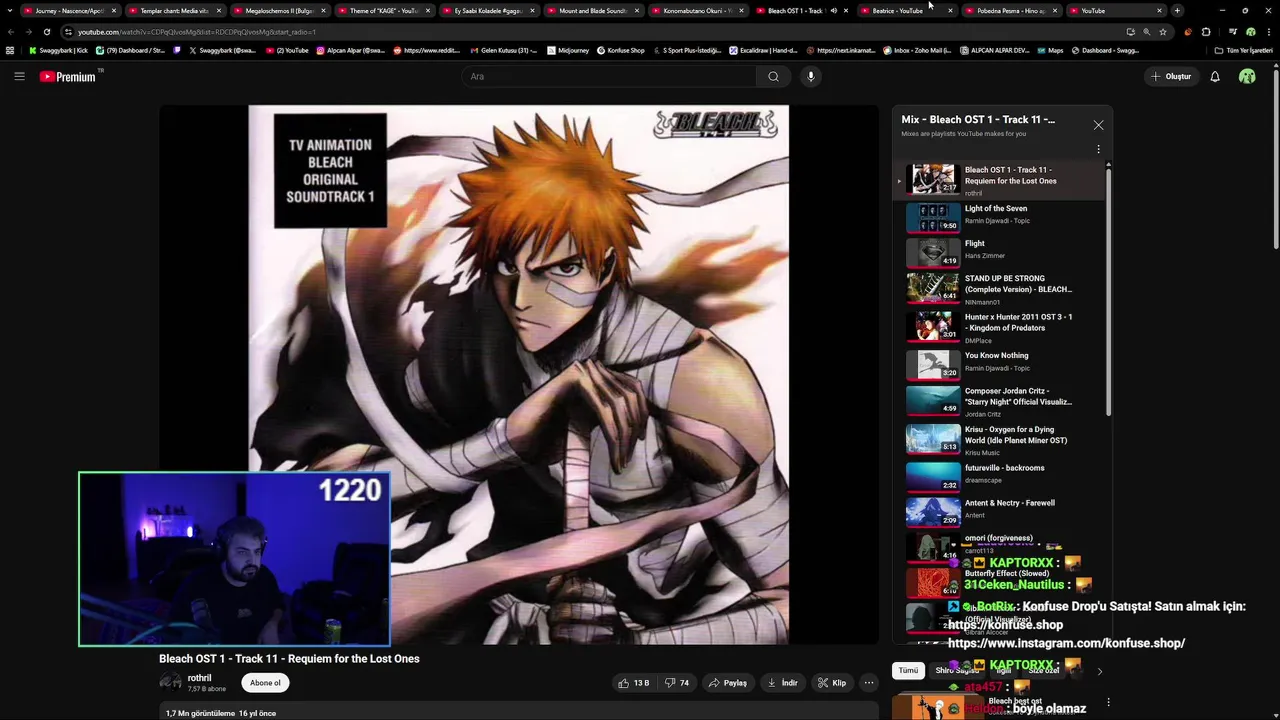The width and height of the screenshot is (1280, 720).
Task: Play Hunter x Hunter 2011 OST 3 item
Action: (x=1000, y=327)
